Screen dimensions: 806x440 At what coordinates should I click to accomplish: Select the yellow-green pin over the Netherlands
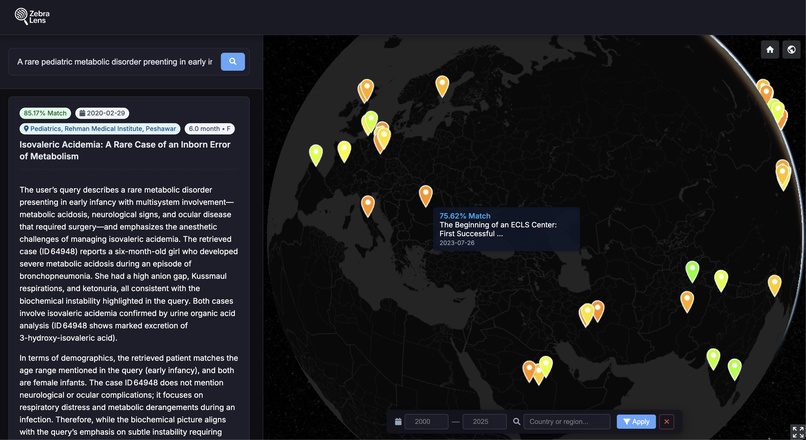coord(371,122)
